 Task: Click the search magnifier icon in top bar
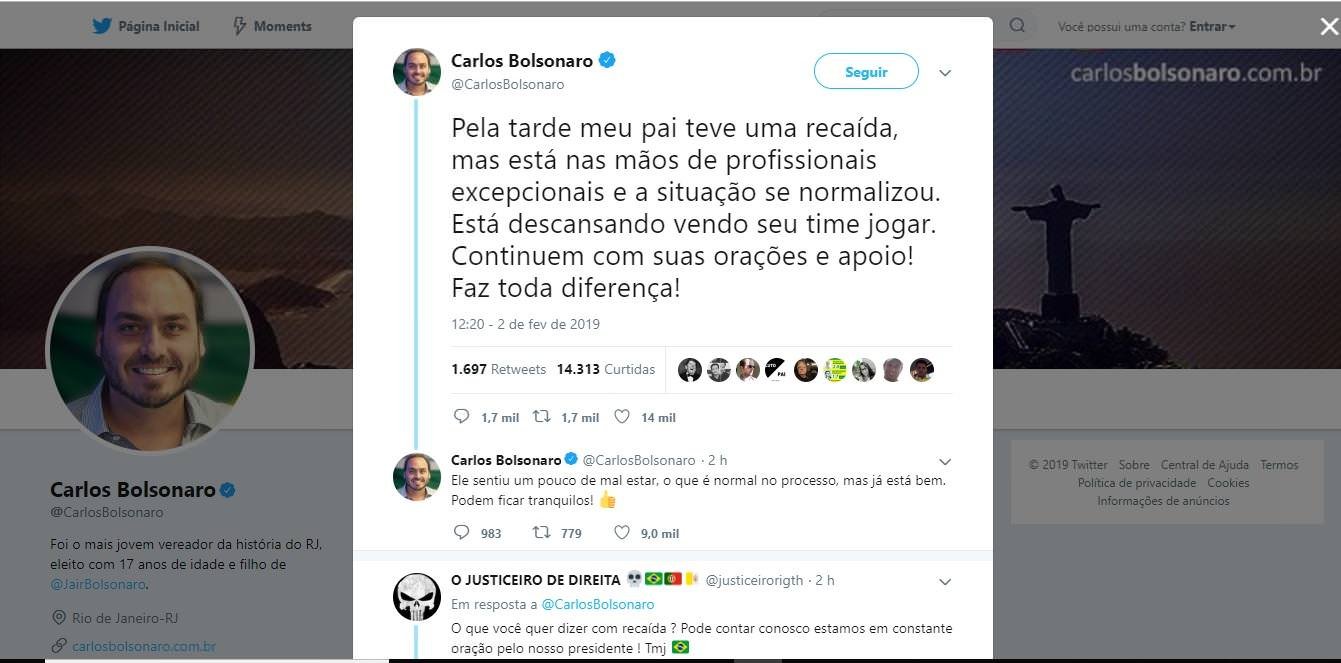1017,26
